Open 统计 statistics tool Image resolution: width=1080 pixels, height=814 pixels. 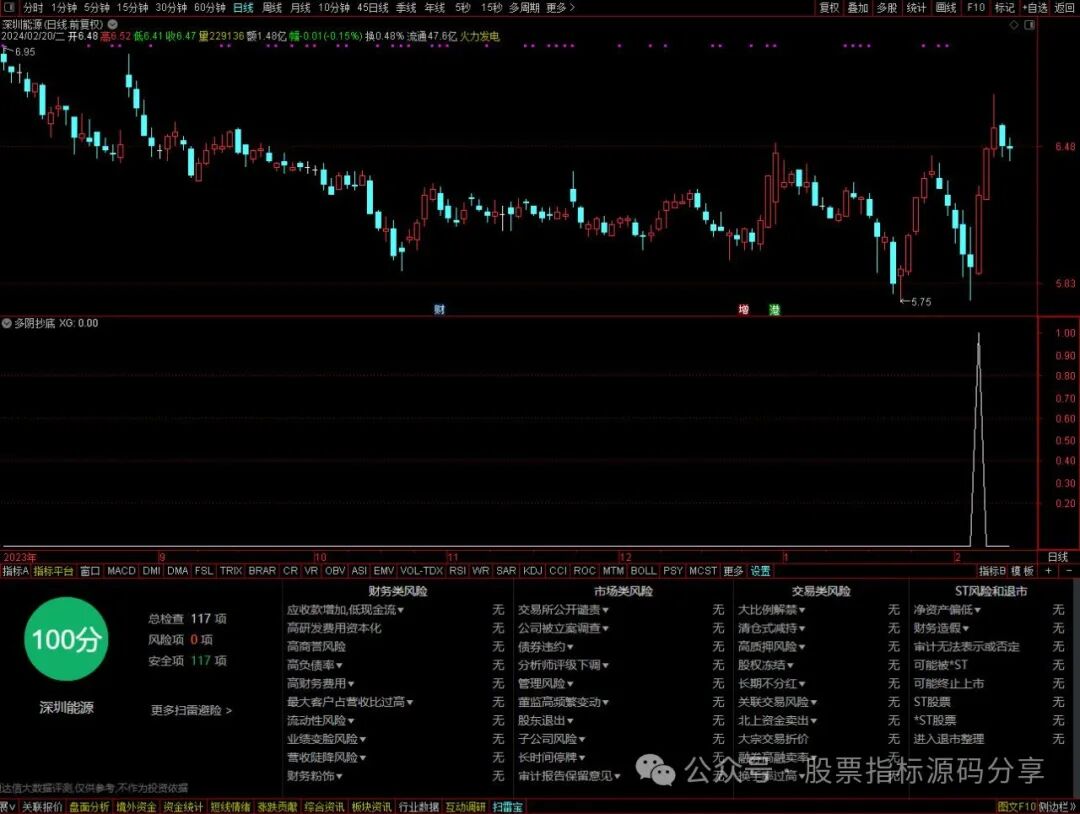click(x=916, y=8)
